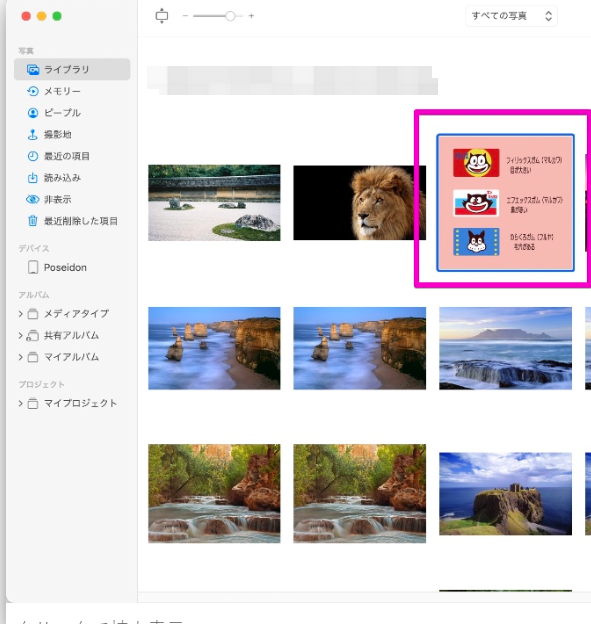Close the Photos window
This screenshot has width=591, height=624.
point(26,16)
